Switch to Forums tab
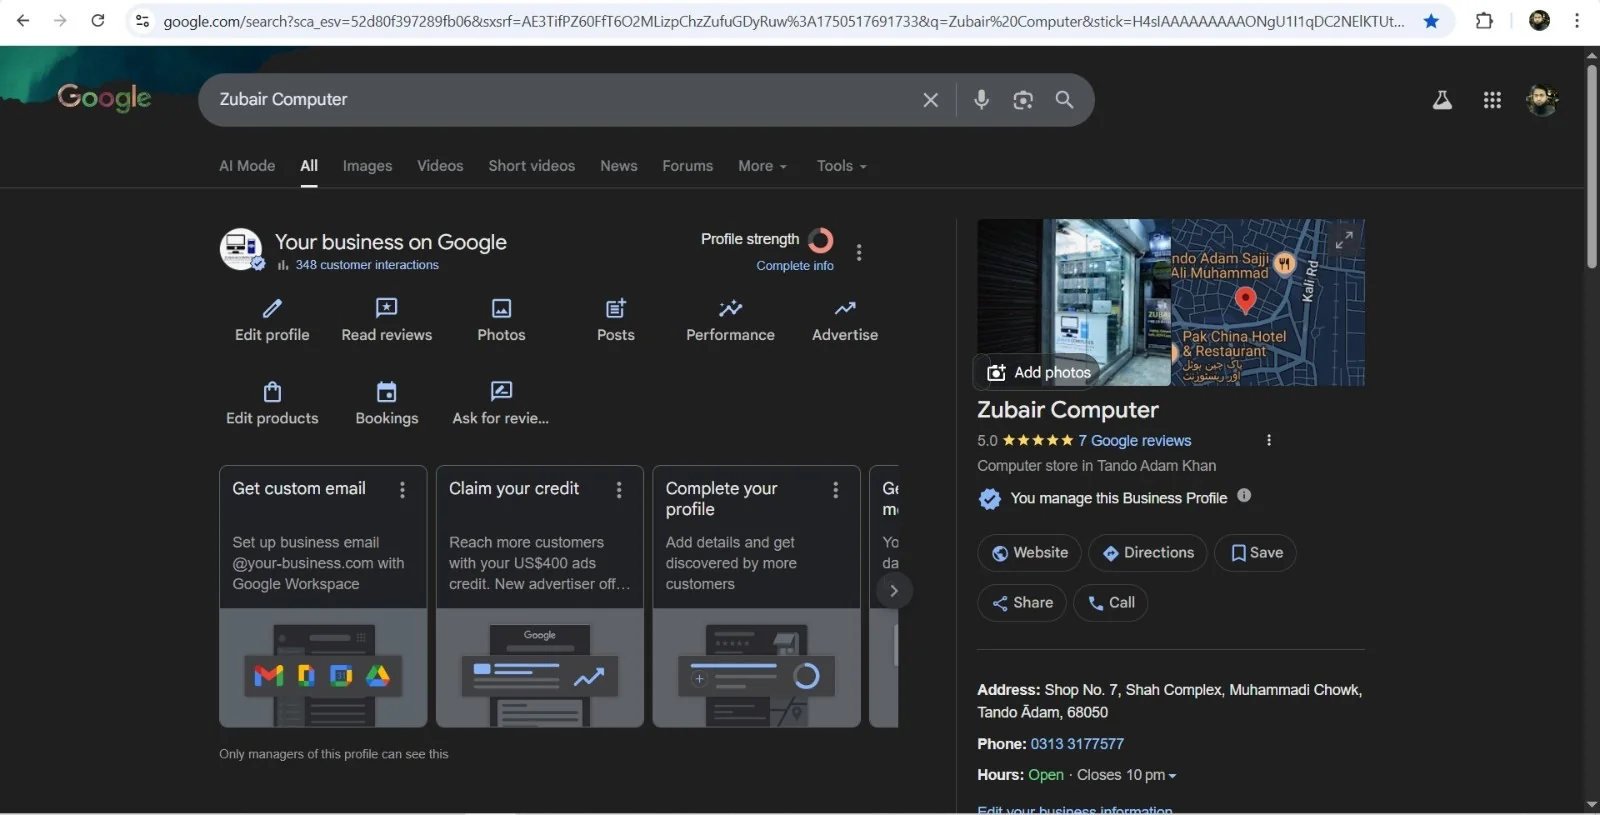 (x=688, y=166)
